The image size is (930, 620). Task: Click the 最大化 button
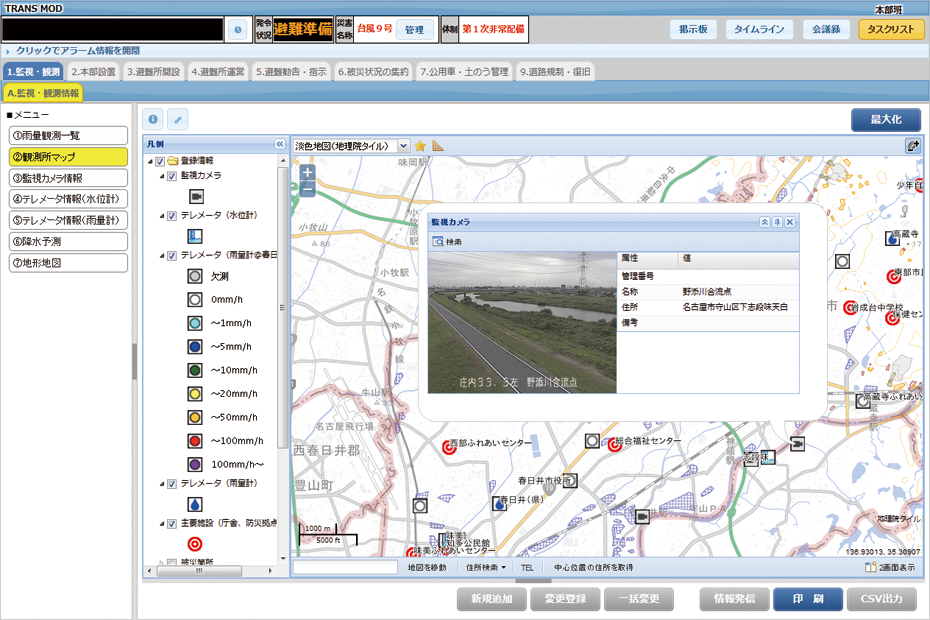(x=886, y=119)
